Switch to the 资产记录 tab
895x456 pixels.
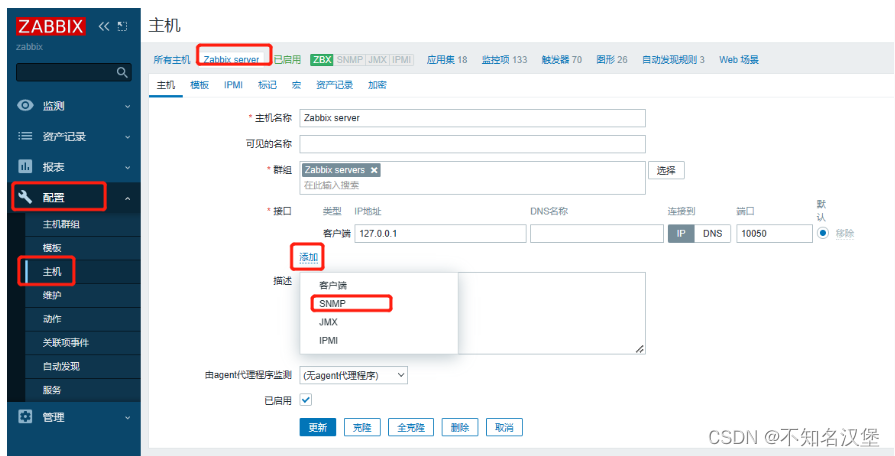[334, 85]
